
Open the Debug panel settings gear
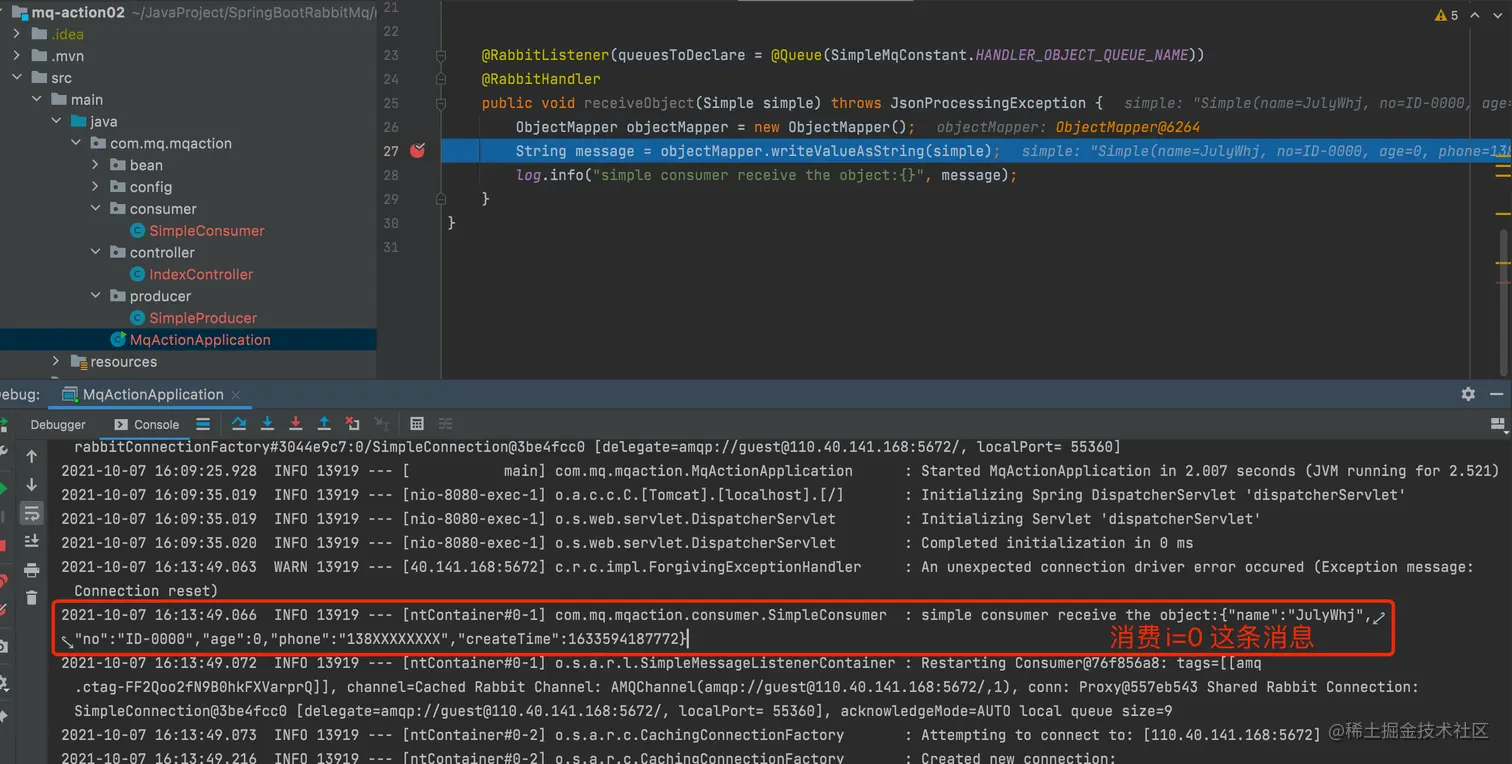1468,394
